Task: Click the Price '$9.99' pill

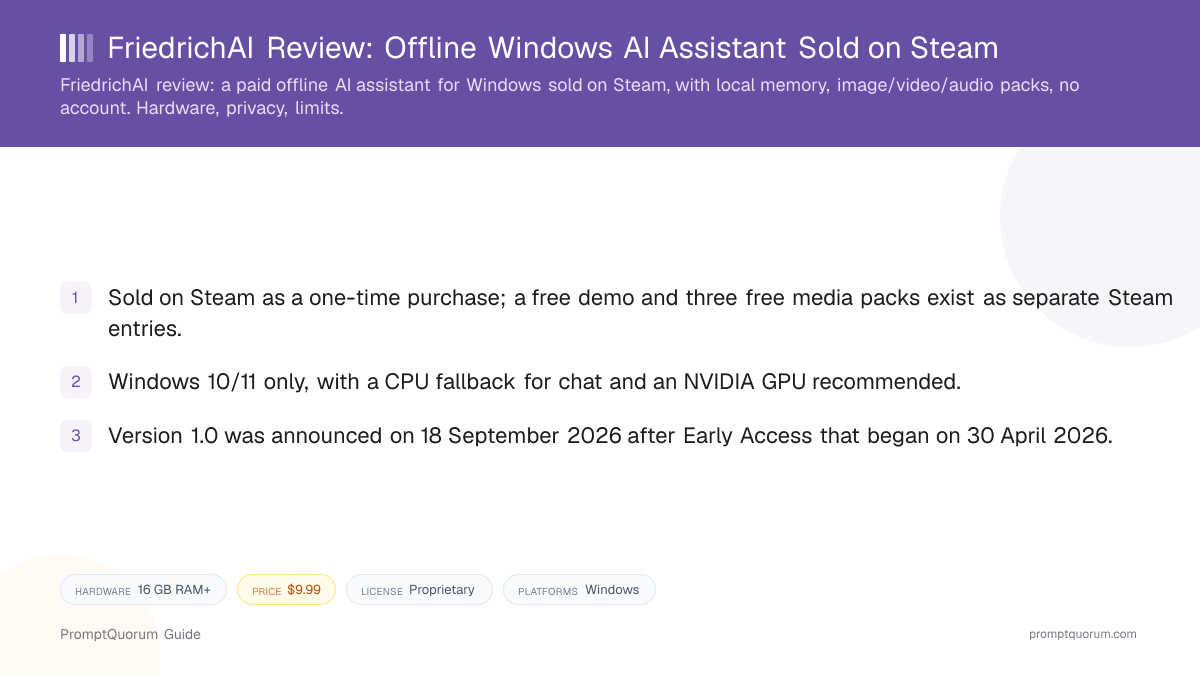Action: click(x=286, y=590)
